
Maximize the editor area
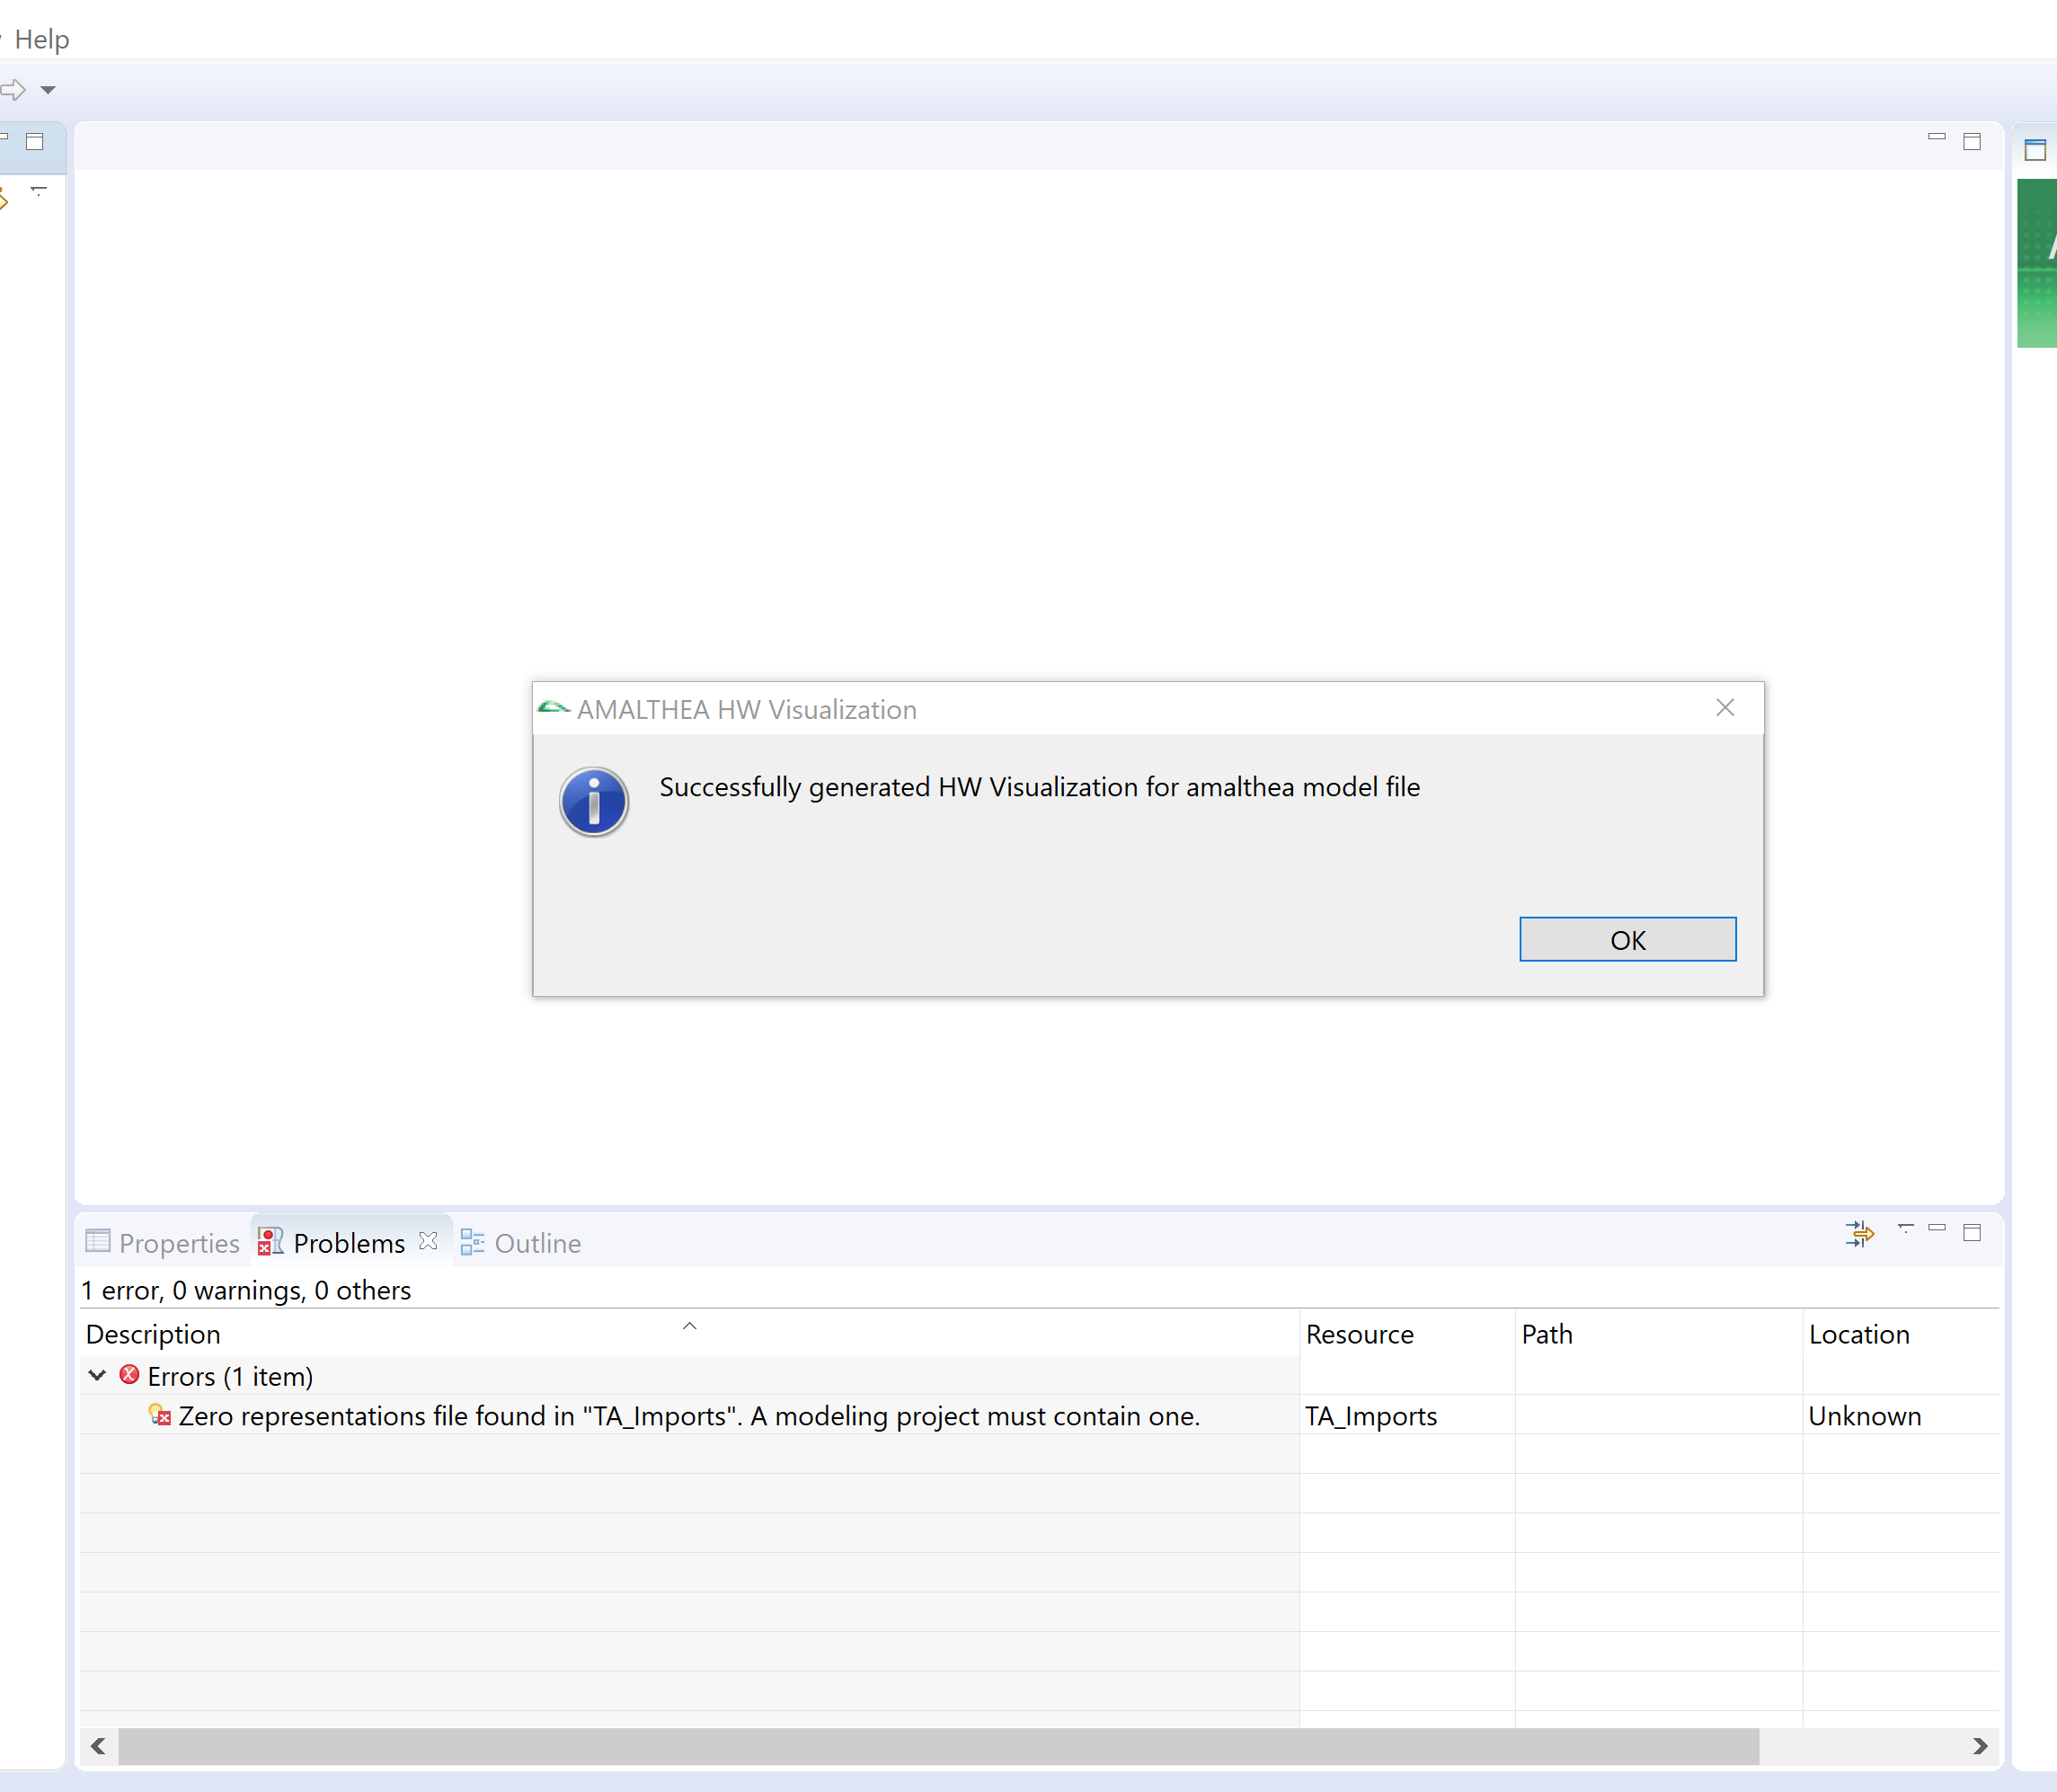(1971, 141)
